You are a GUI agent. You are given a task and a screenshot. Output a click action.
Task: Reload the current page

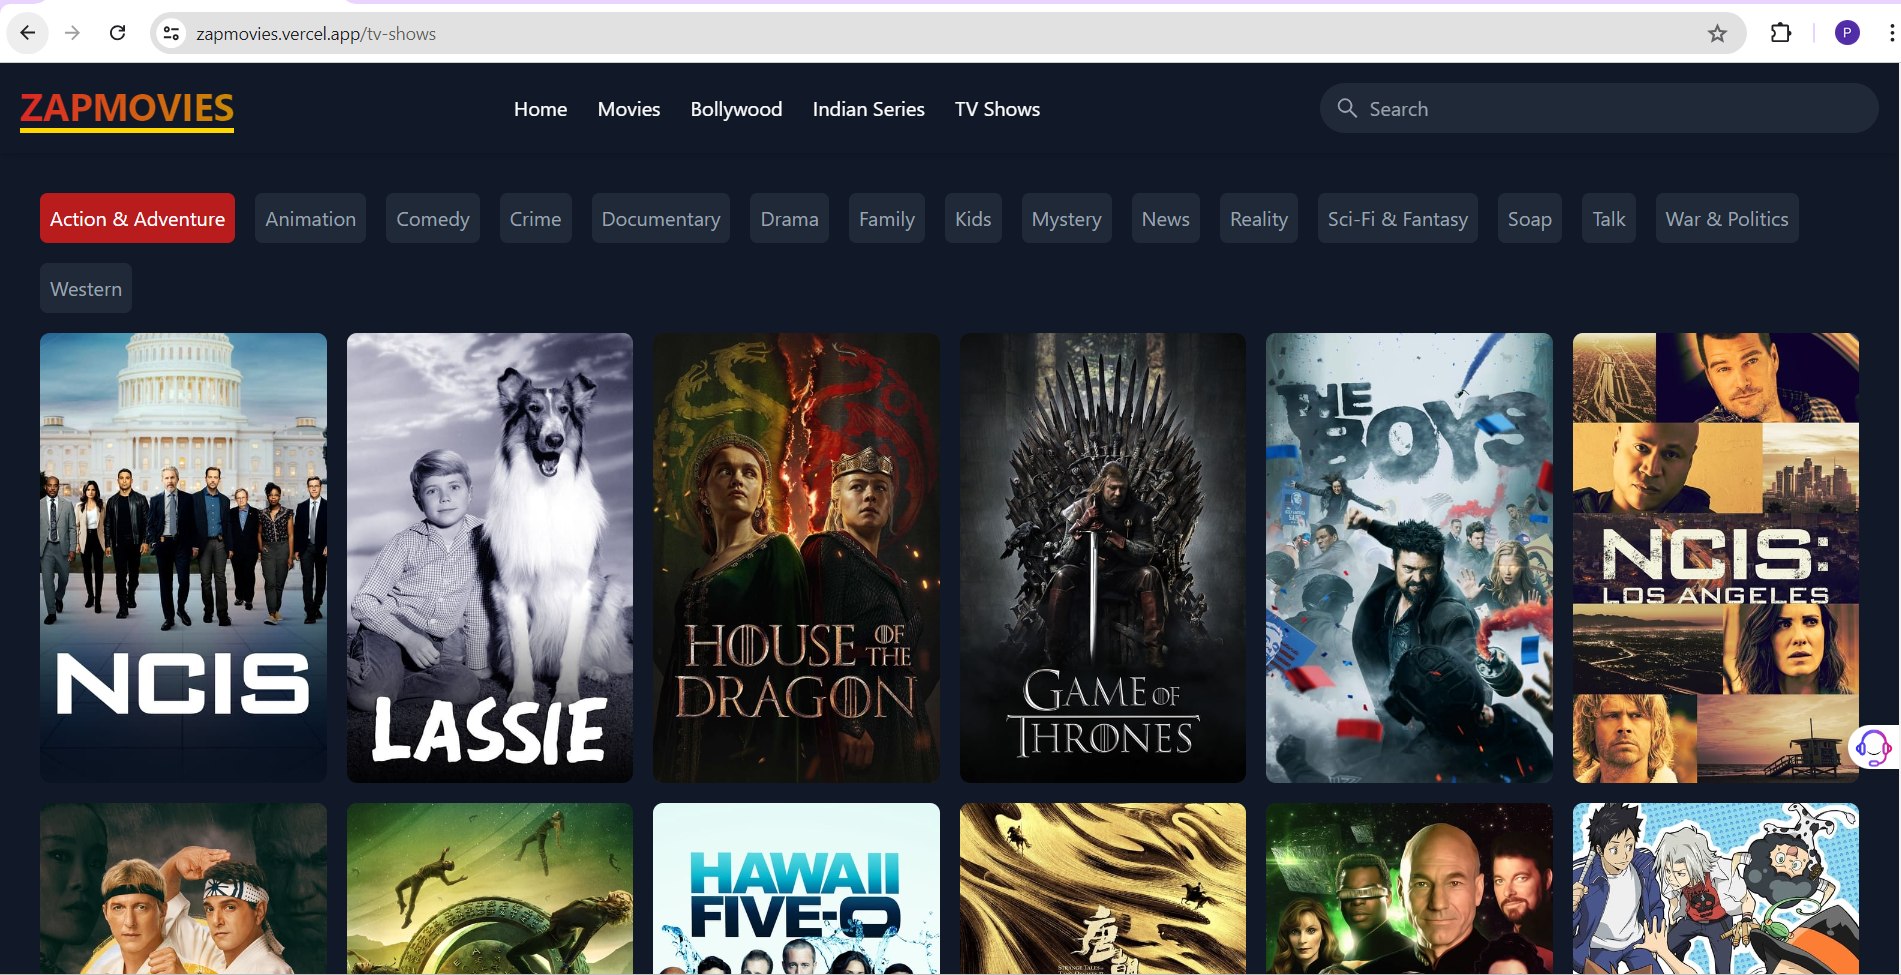pyautogui.click(x=117, y=33)
